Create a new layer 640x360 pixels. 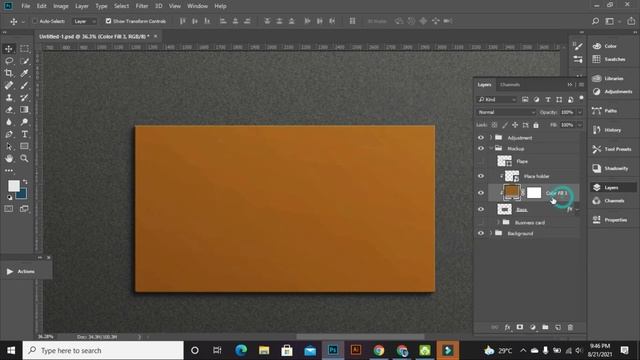558,327
